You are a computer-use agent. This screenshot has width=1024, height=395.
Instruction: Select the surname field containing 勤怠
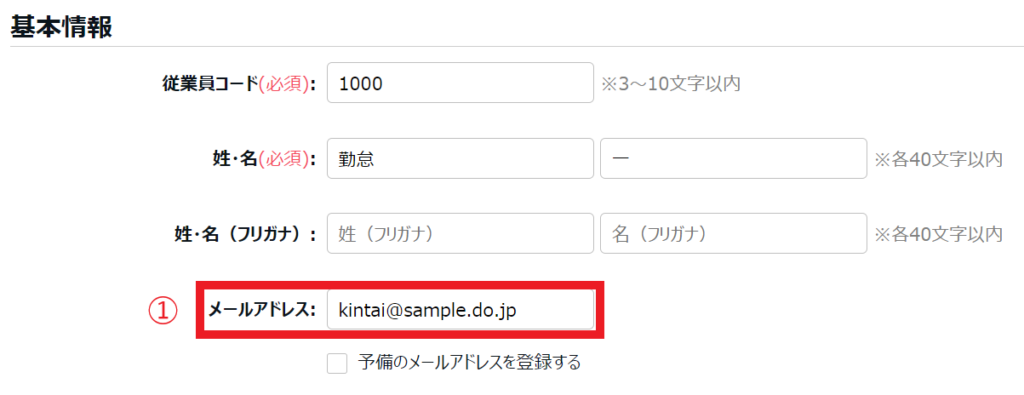pos(460,159)
